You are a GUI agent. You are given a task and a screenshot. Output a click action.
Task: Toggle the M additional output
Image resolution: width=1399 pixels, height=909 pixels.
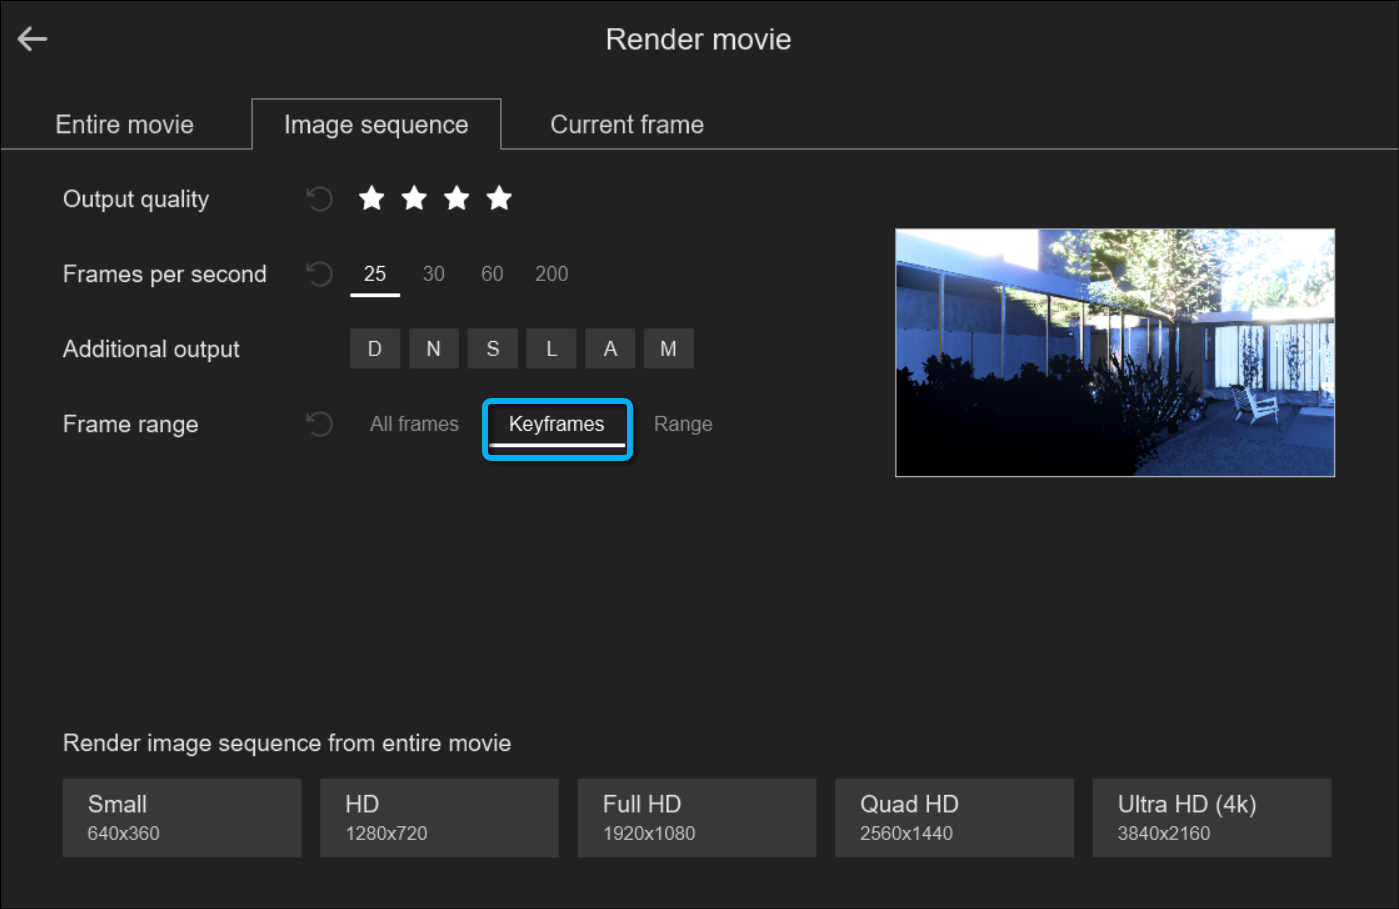668,349
